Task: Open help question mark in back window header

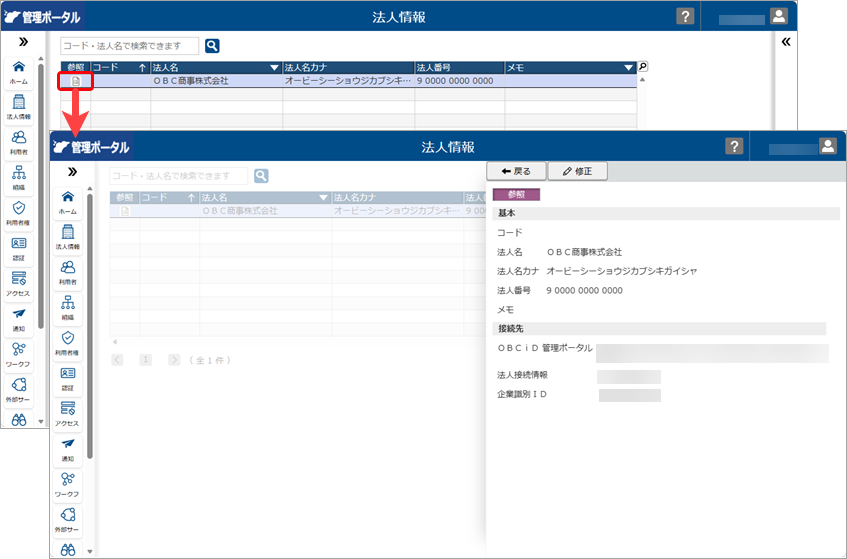Action: coord(685,16)
